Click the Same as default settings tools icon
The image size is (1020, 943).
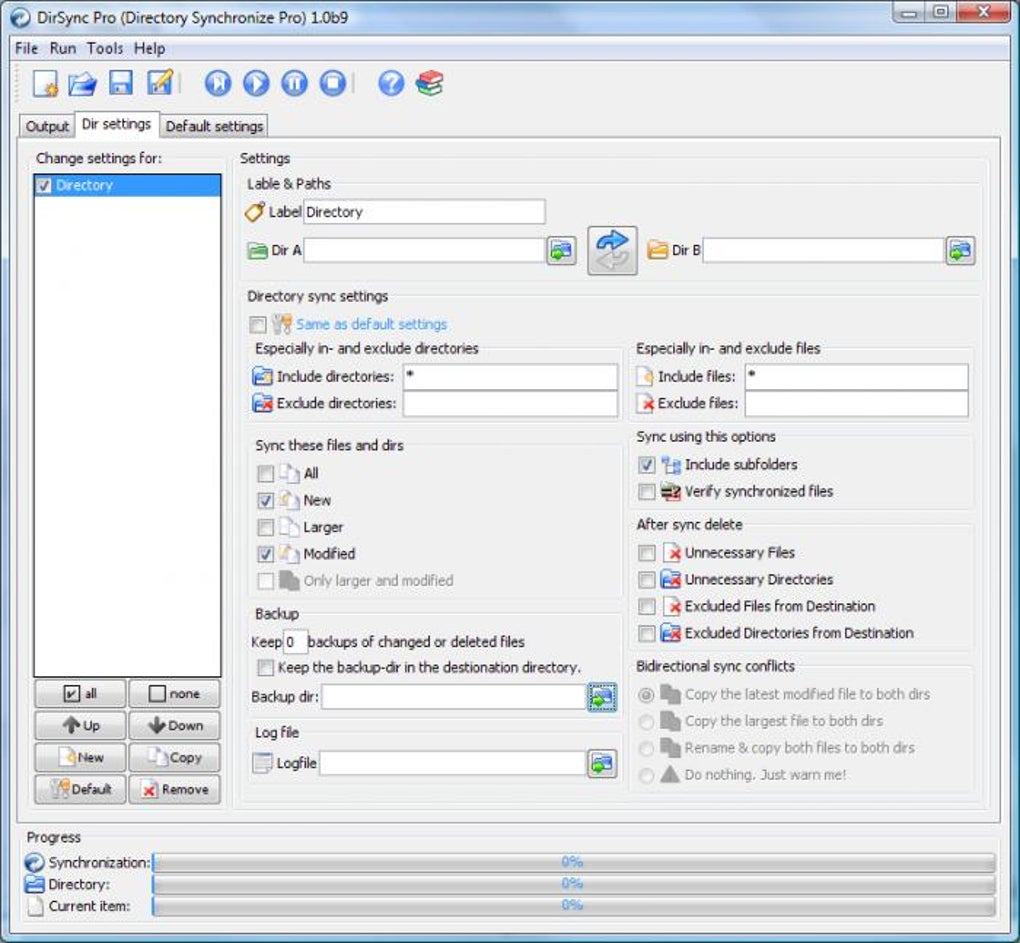click(282, 324)
